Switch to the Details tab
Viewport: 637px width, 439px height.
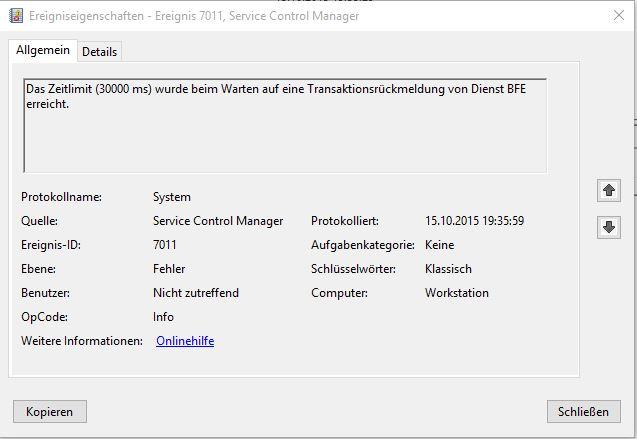pos(100,52)
